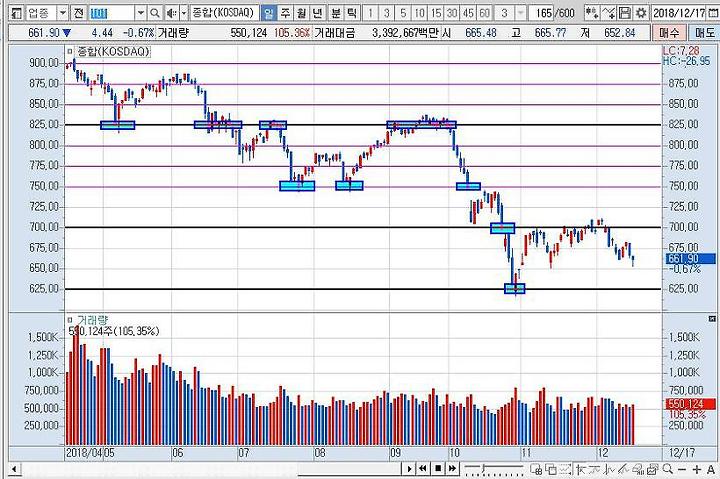Click the left scroll arrow of horizontal scrollbar
The width and height of the screenshot is (720, 479).
pos(14,469)
